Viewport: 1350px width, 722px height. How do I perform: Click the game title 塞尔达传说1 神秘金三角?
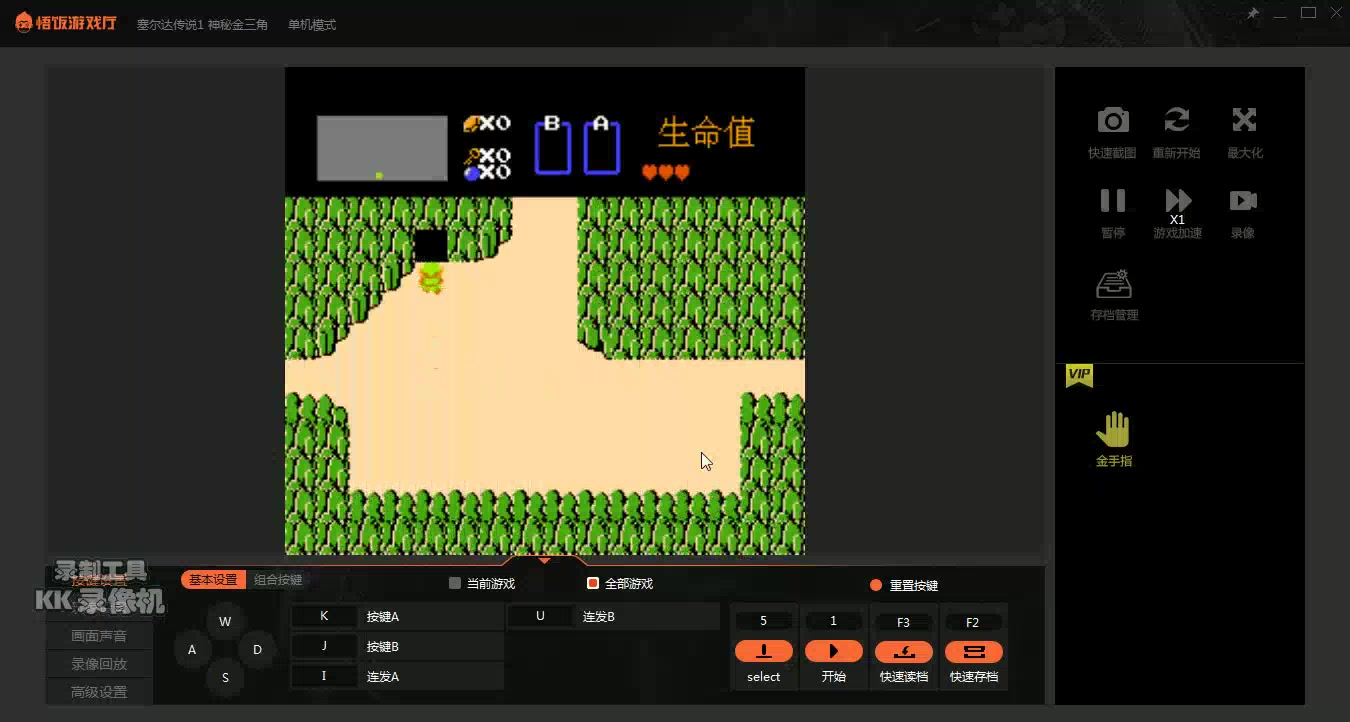[202, 24]
